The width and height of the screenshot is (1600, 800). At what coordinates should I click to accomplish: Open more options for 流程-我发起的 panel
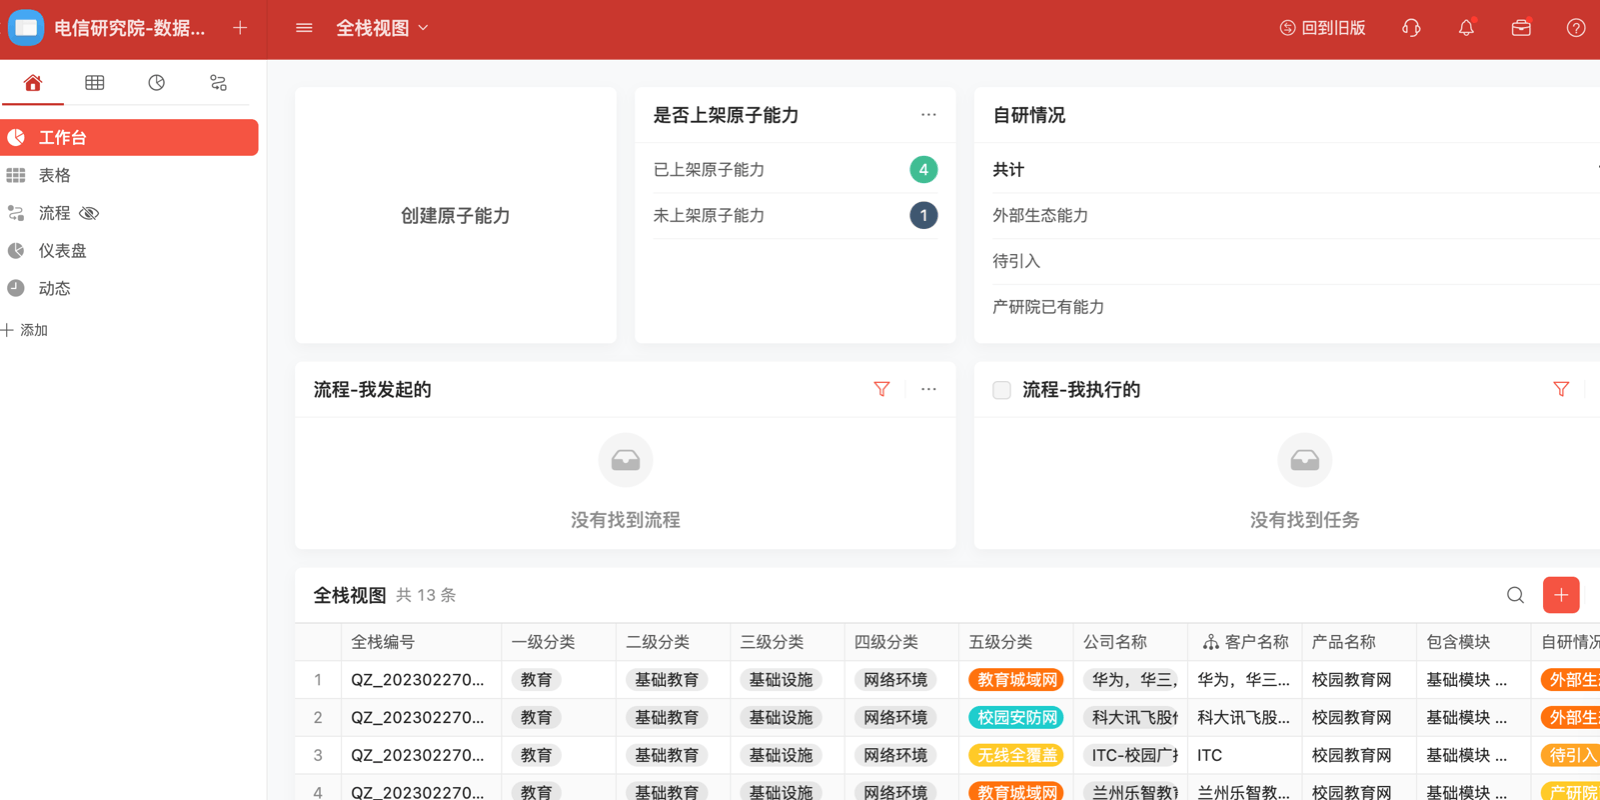928,389
